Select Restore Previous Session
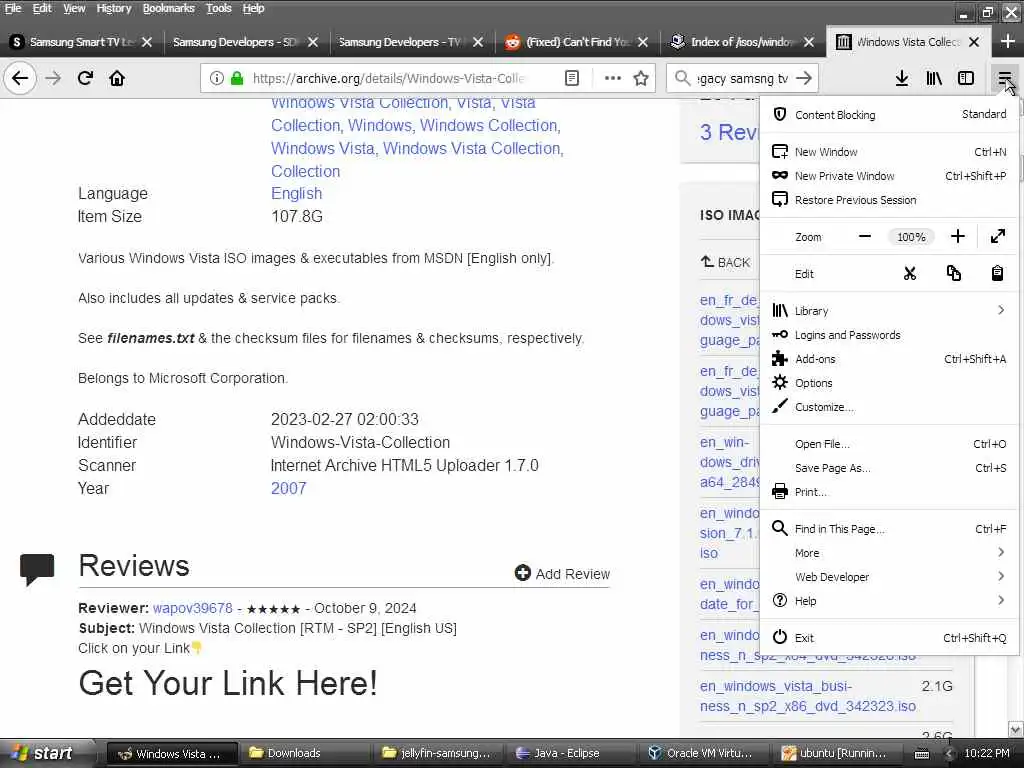 889,200
